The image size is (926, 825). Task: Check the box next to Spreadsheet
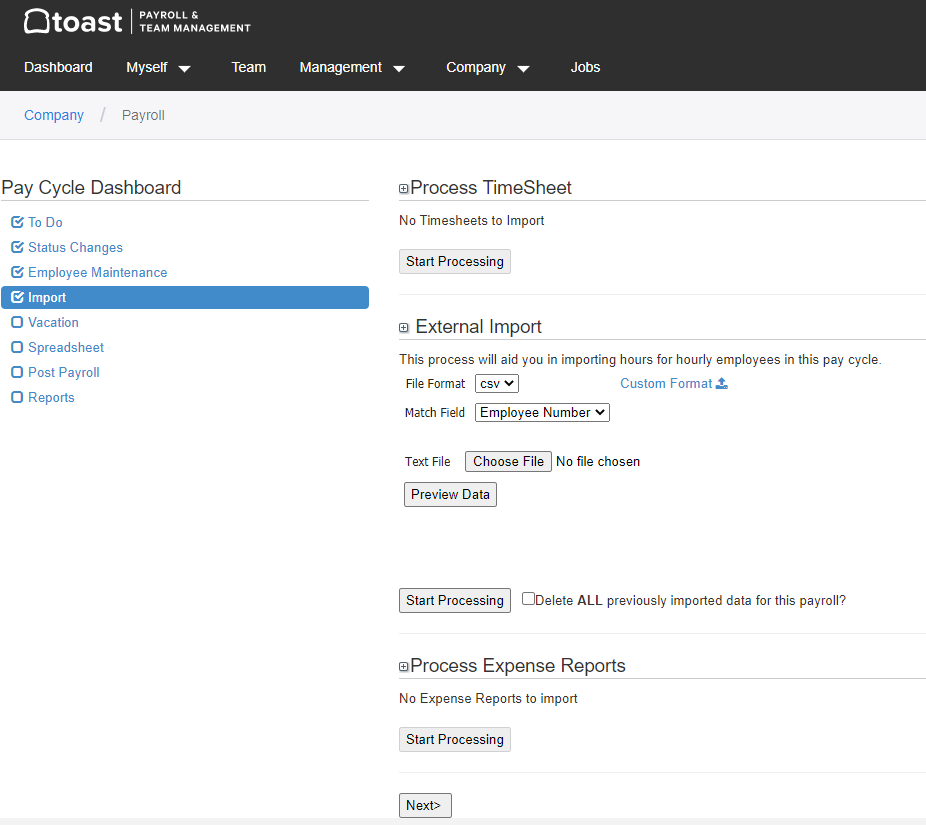[x=16, y=347]
